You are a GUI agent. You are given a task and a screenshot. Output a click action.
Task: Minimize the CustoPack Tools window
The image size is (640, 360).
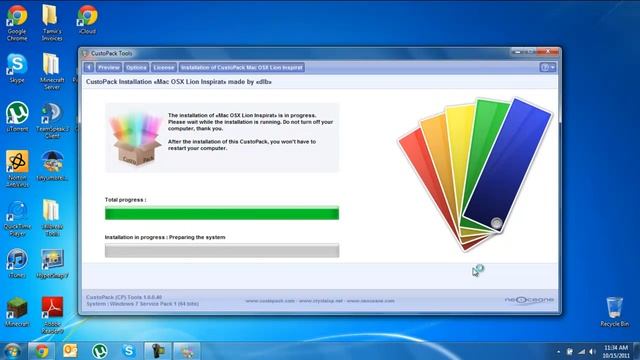click(x=518, y=52)
